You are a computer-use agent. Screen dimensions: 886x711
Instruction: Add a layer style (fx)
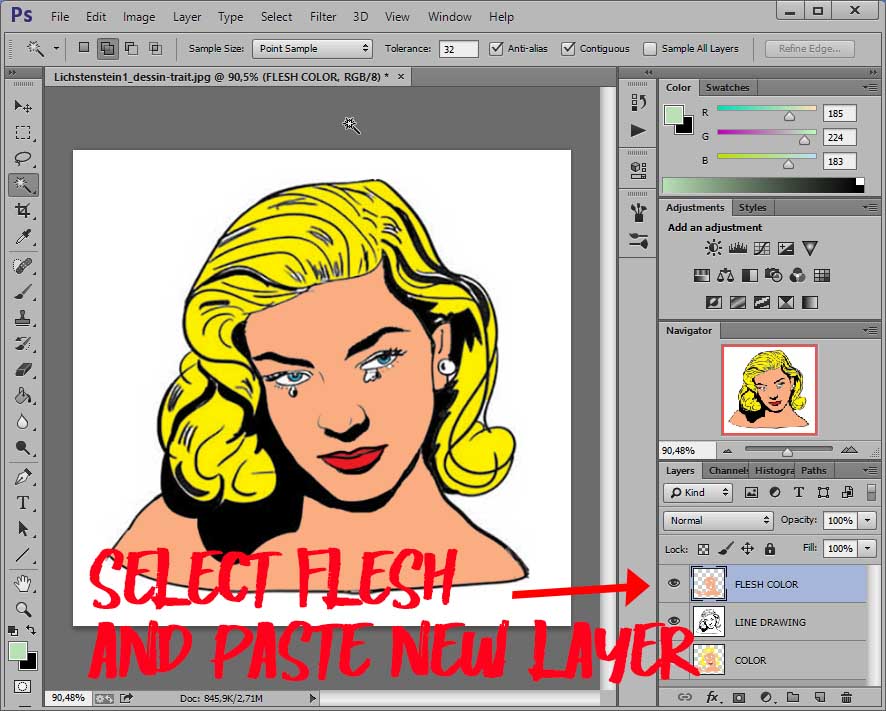pos(712,697)
